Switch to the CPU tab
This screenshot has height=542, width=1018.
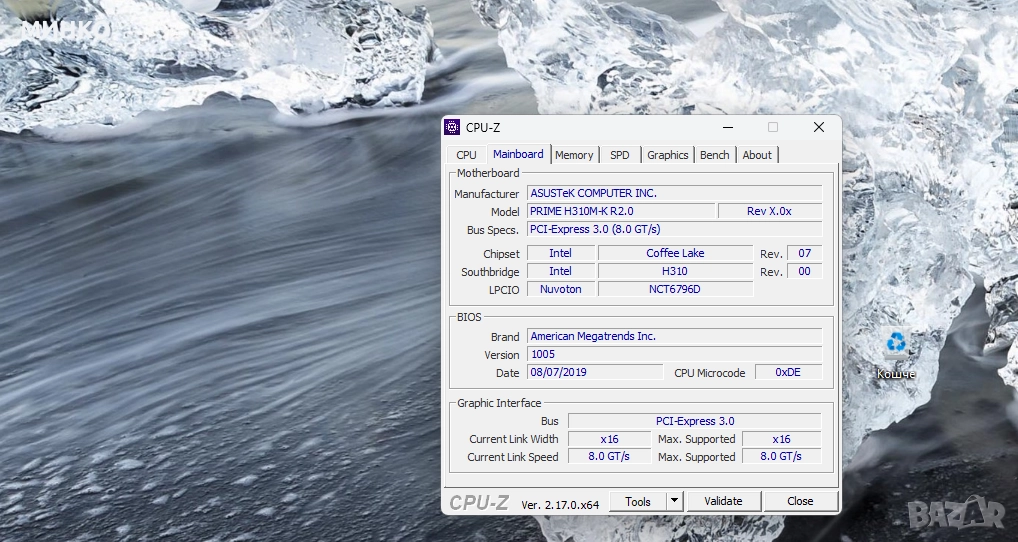point(466,155)
